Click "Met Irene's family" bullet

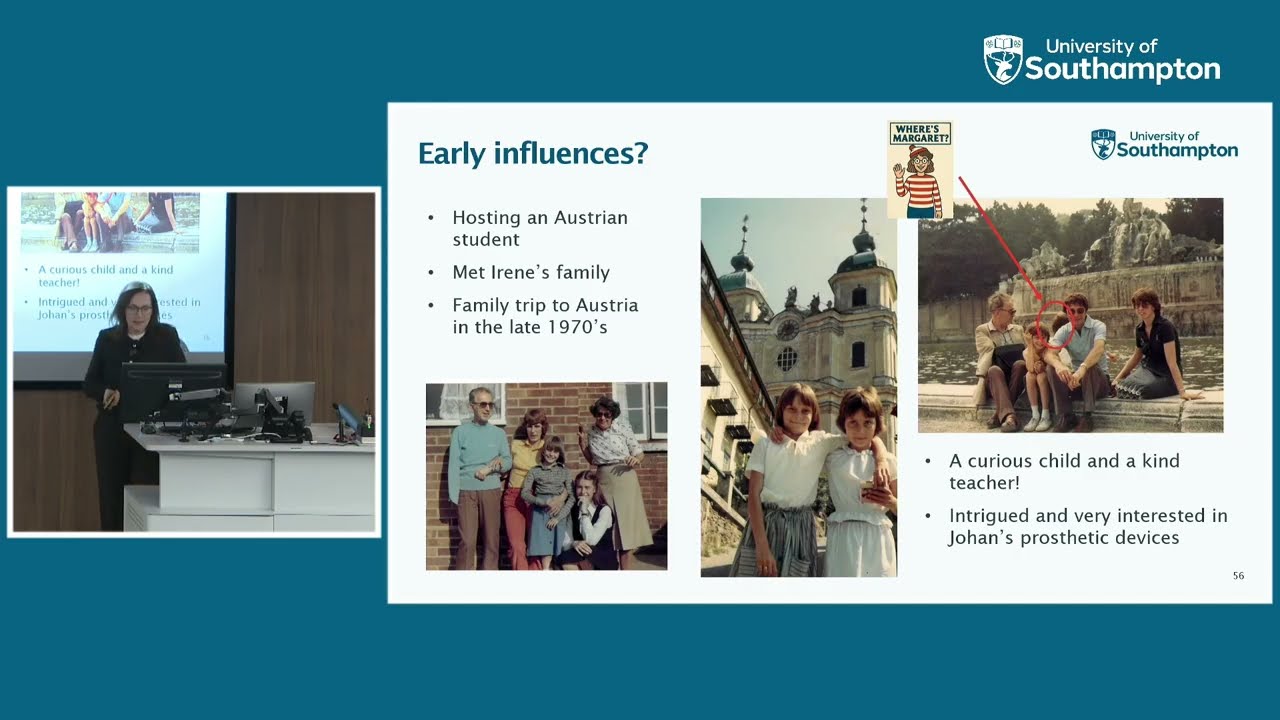[x=530, y=272]
